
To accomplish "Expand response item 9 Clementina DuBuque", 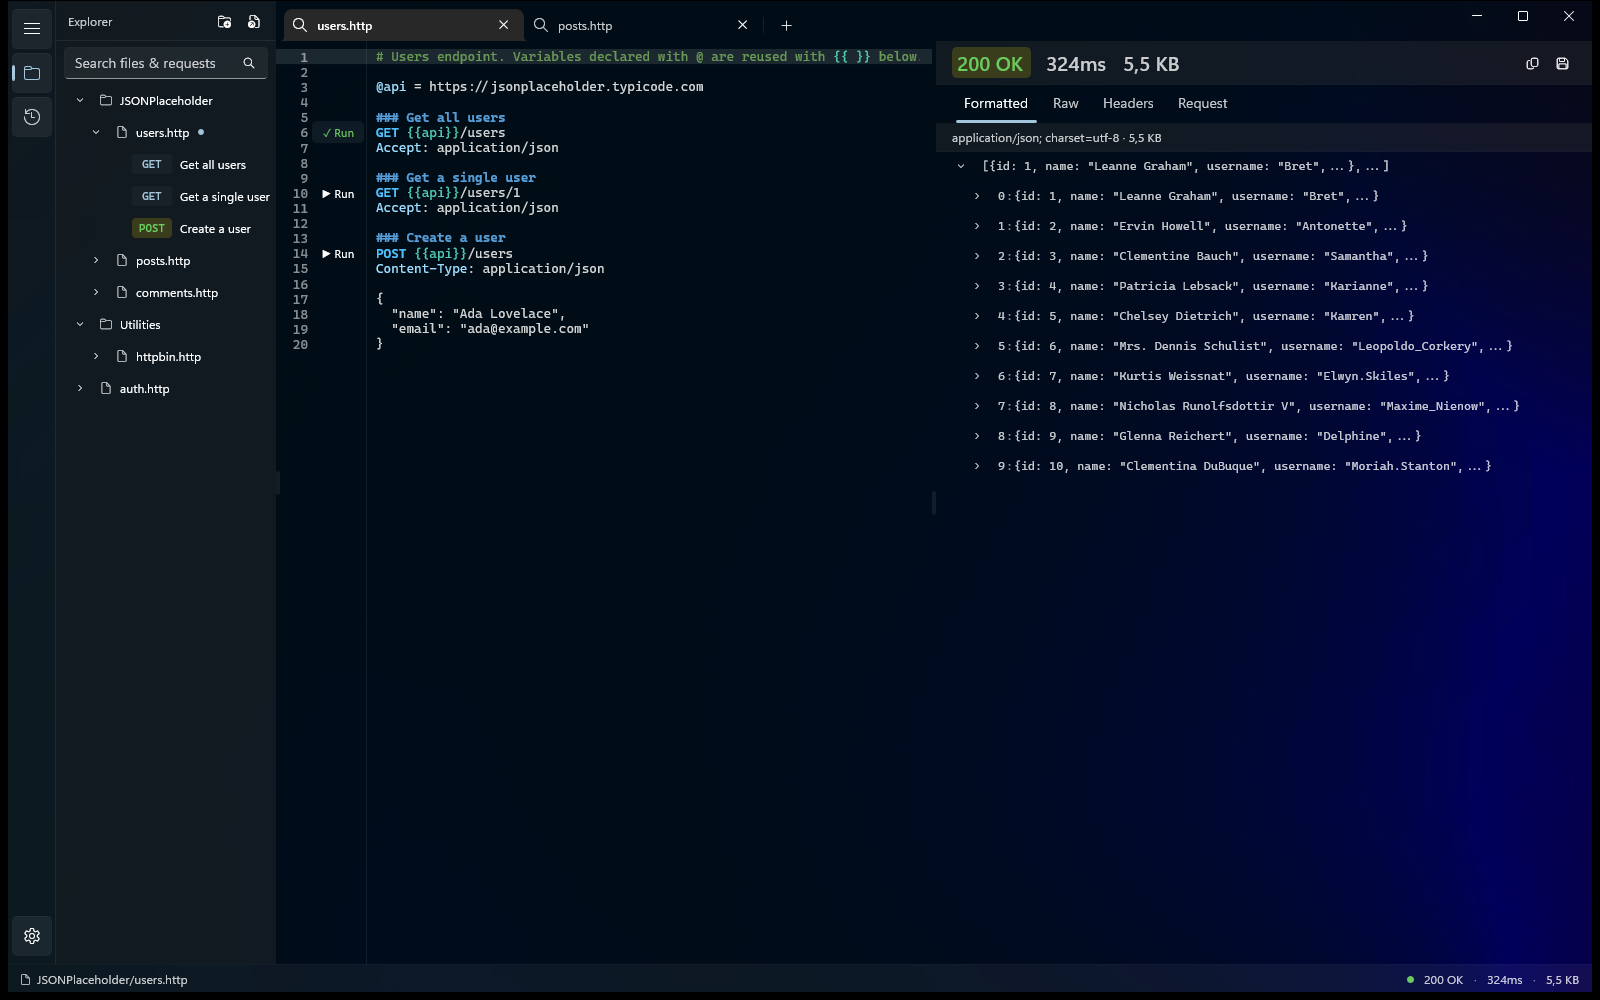I will 977,466.
